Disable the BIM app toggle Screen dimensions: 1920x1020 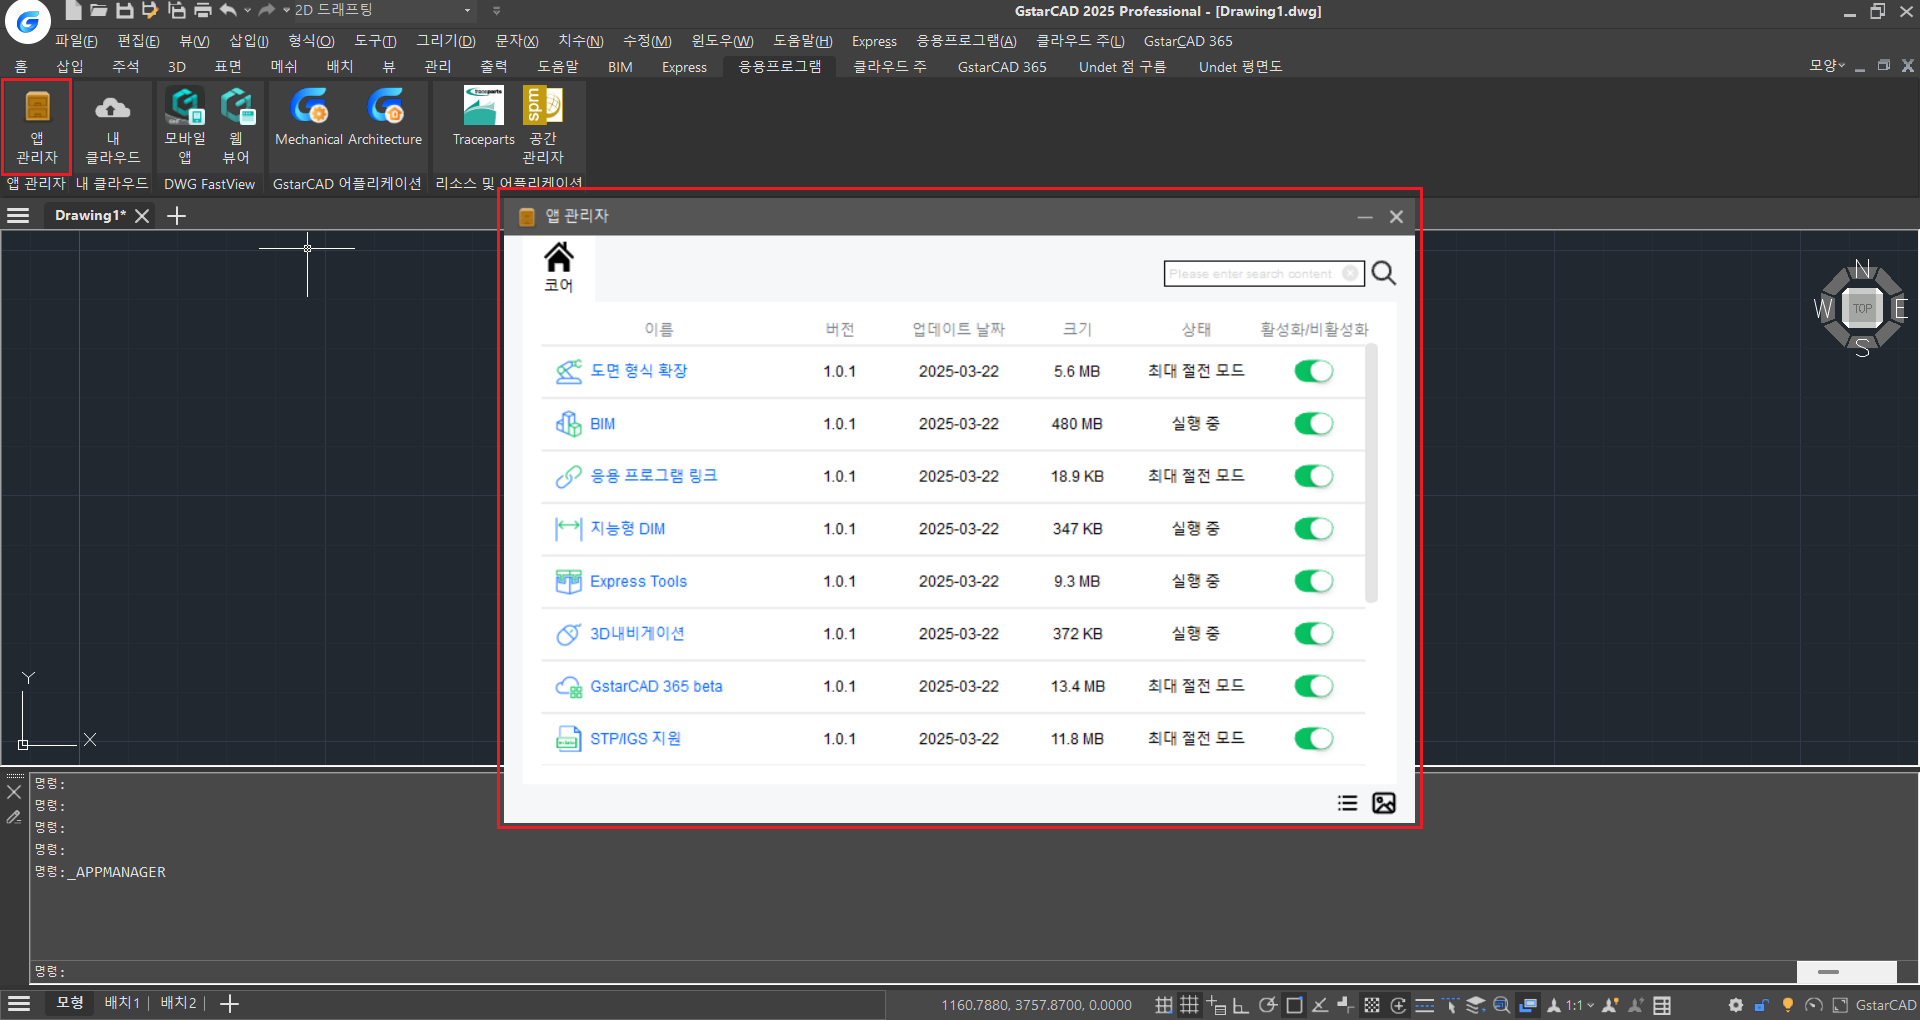pyautogui.click(x=1314, y=424)
